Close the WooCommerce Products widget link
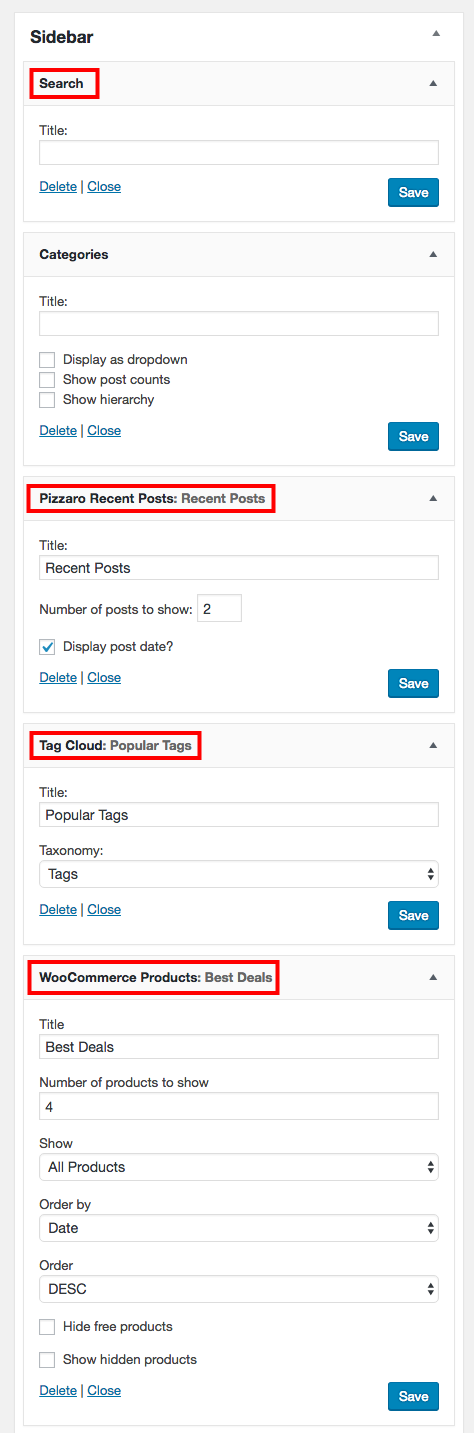The image size is (474, 1433). [x=104, y=1391]
